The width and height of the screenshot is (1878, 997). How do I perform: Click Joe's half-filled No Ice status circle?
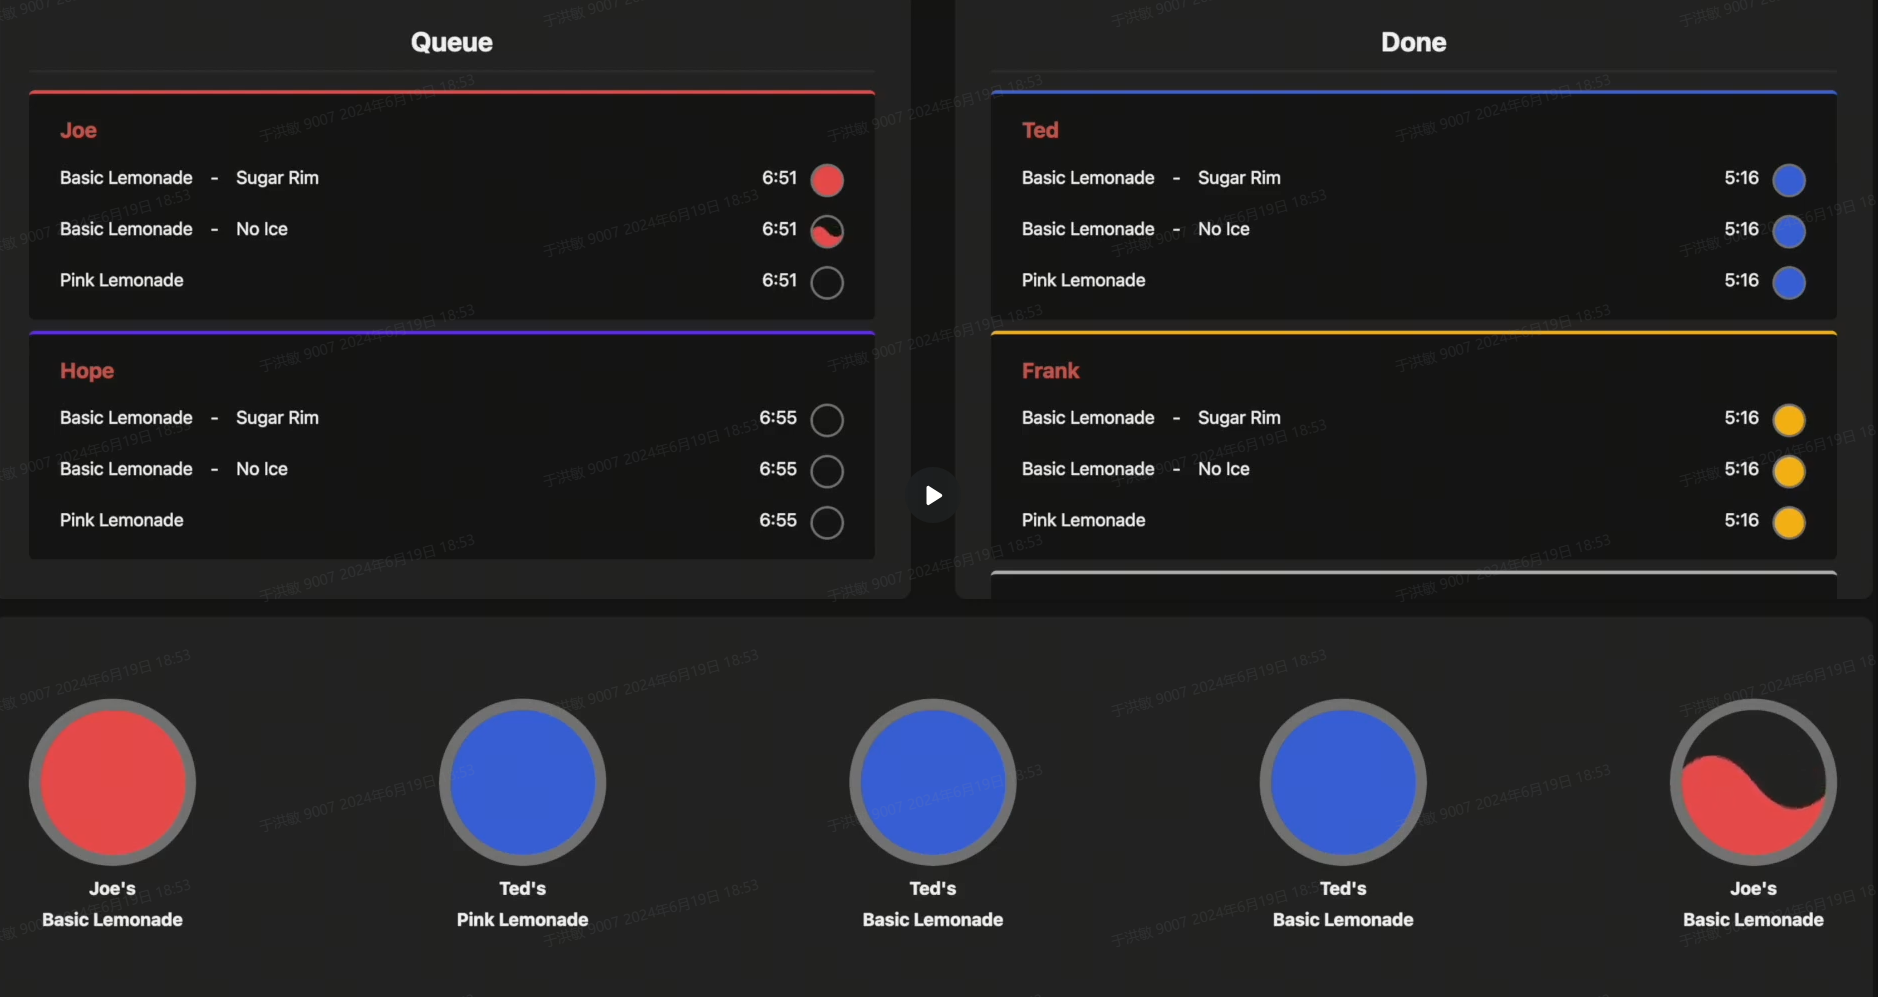[x=827, y=231]
